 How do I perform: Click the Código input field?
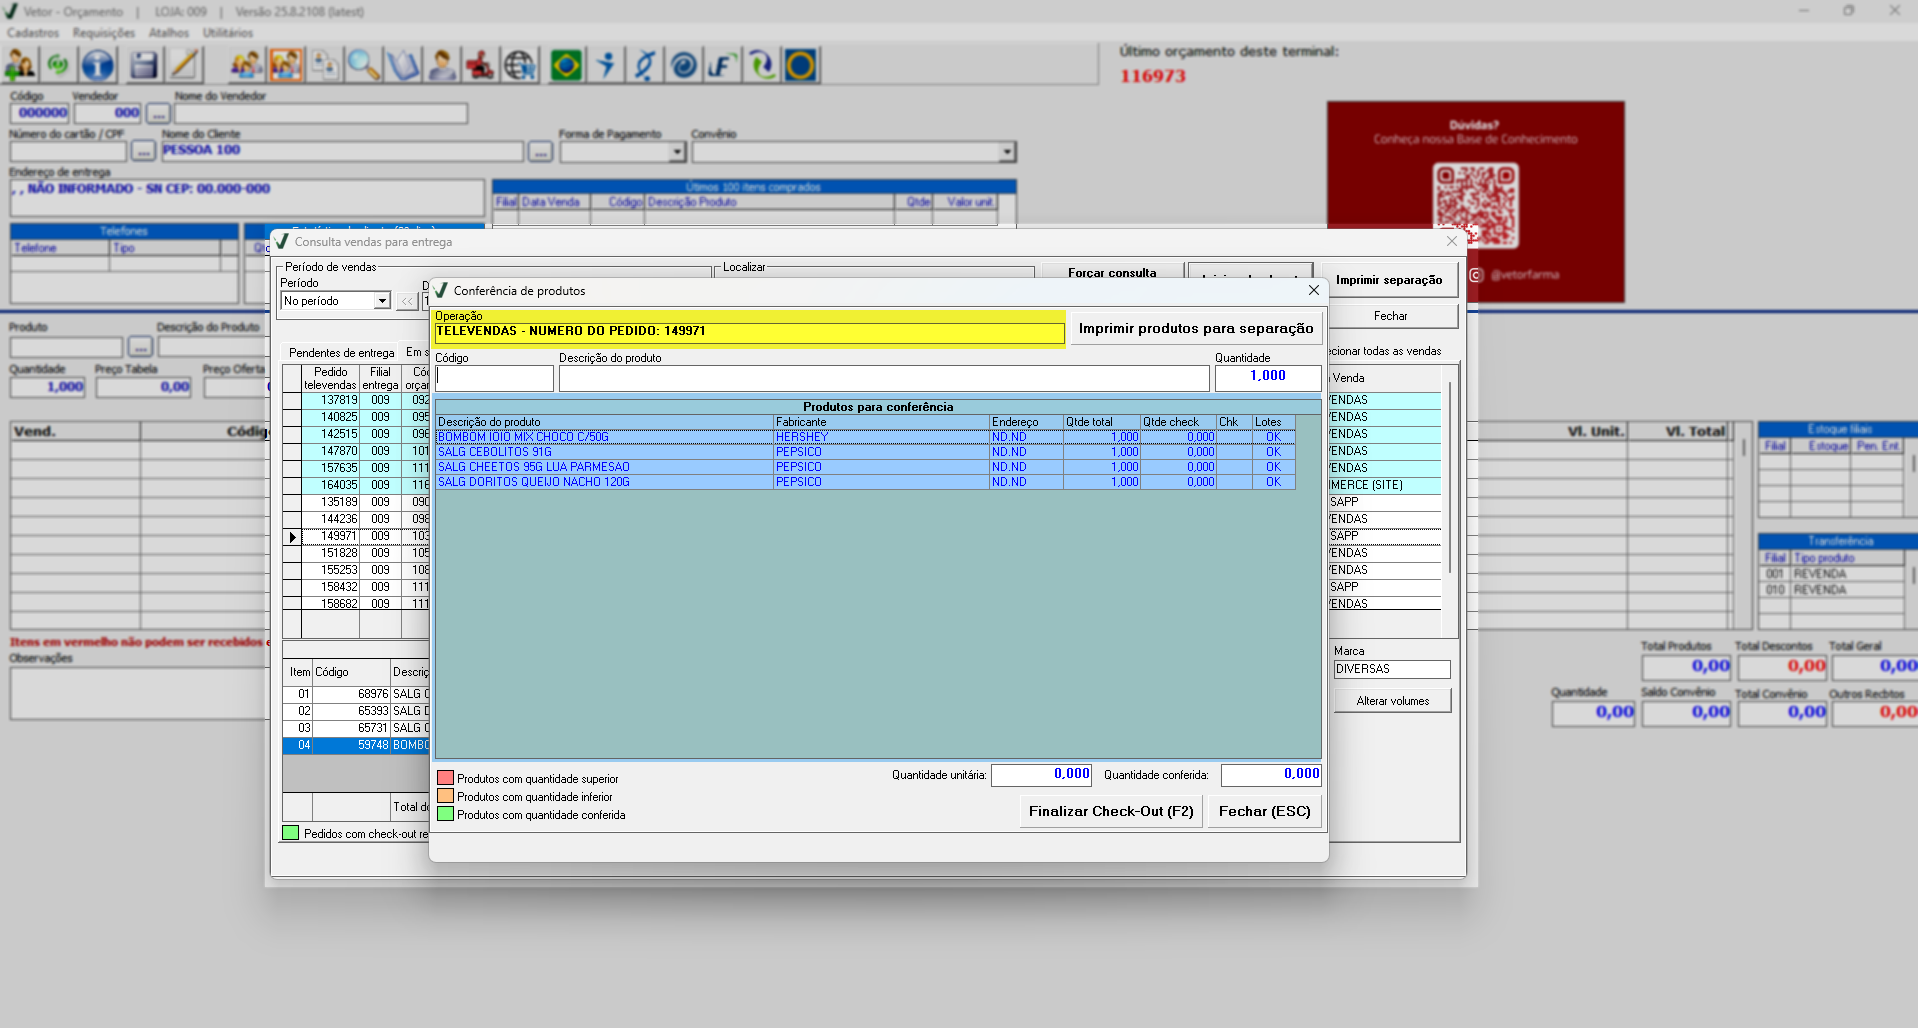pyautogui.click(x=494, y=378)
